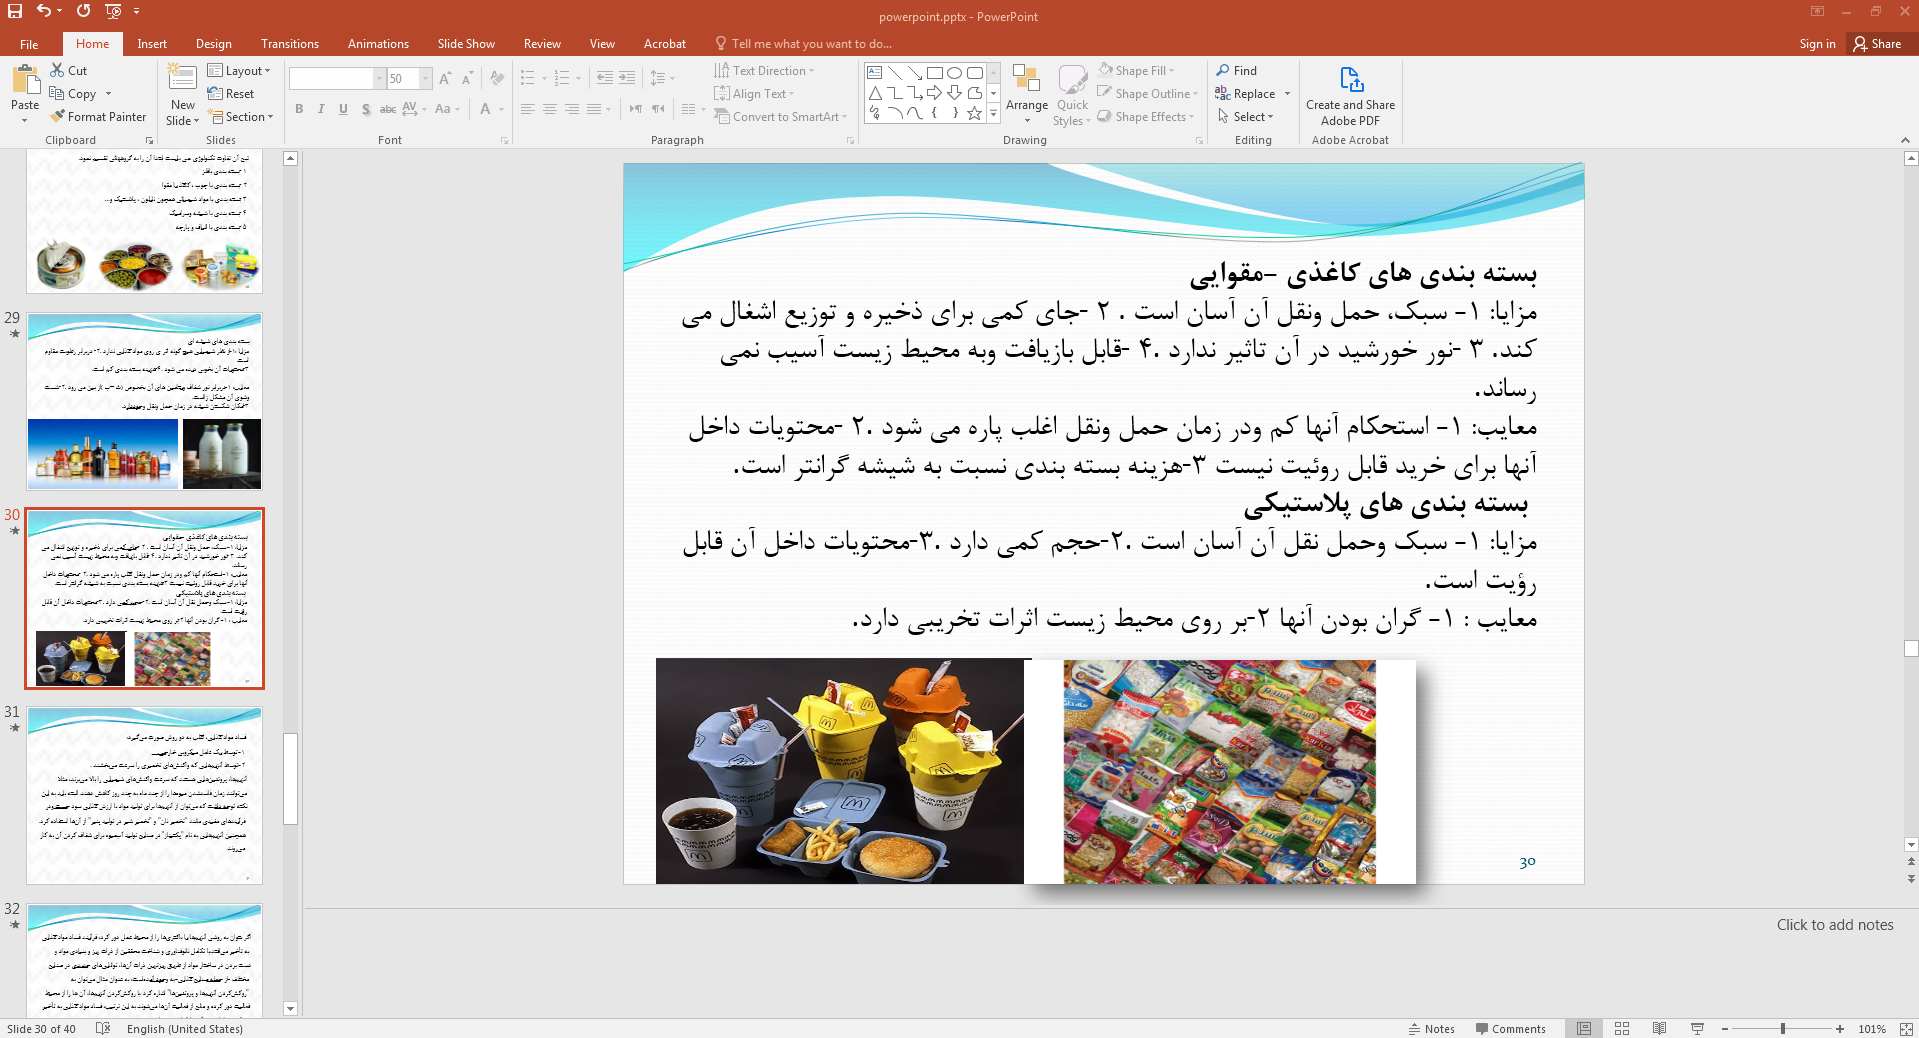1919x1038 pixels.
Task: Open the Section dropdown
Action: 240,117
